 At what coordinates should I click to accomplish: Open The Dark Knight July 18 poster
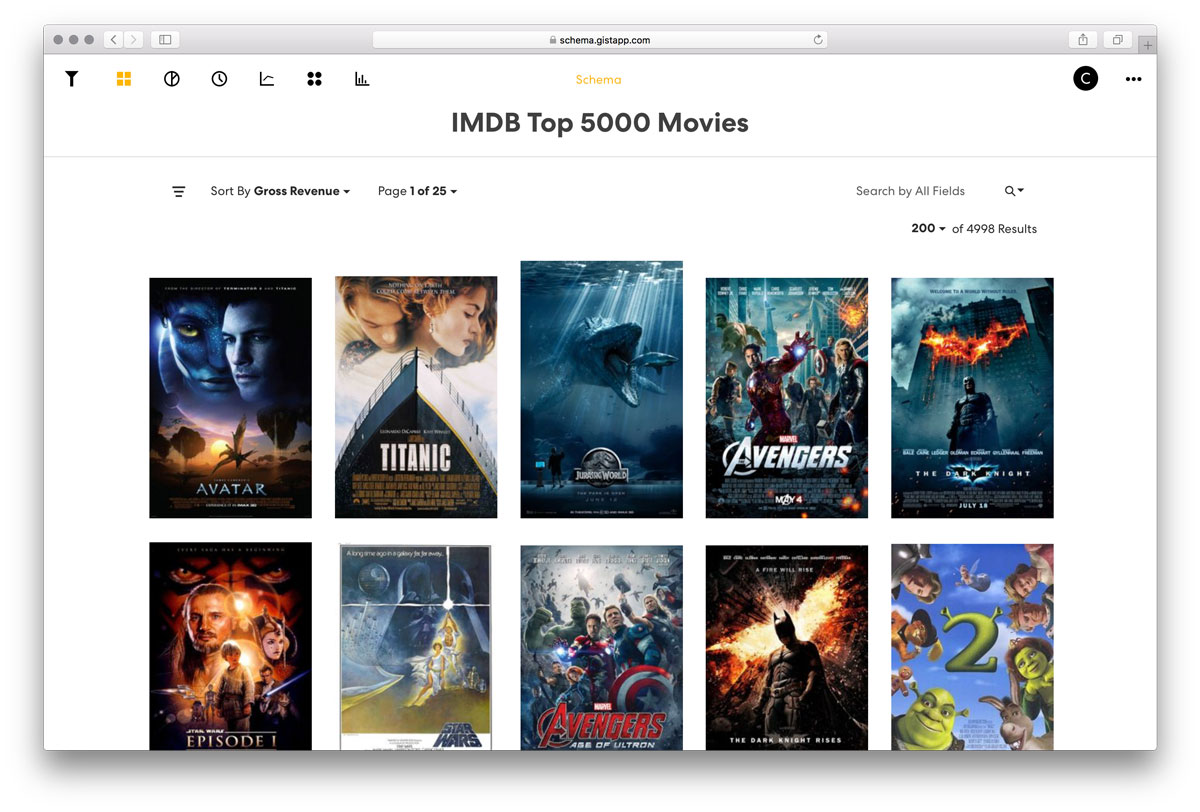(x=972, y=398)
